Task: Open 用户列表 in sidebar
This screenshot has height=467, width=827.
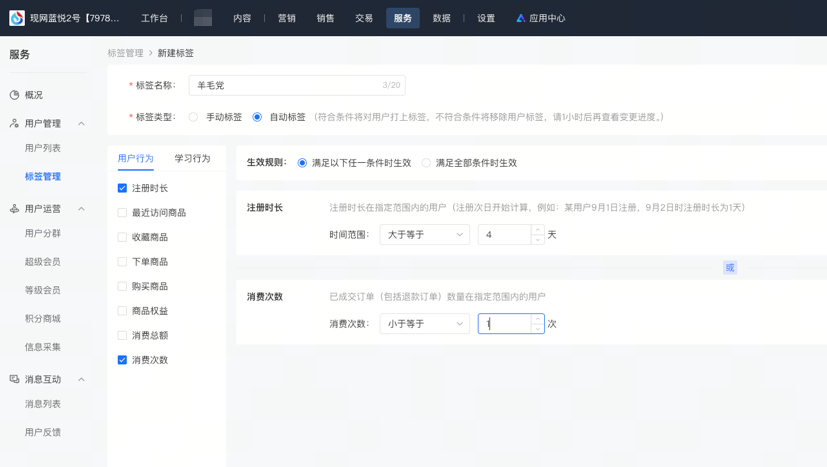Action: pos(43,148)
